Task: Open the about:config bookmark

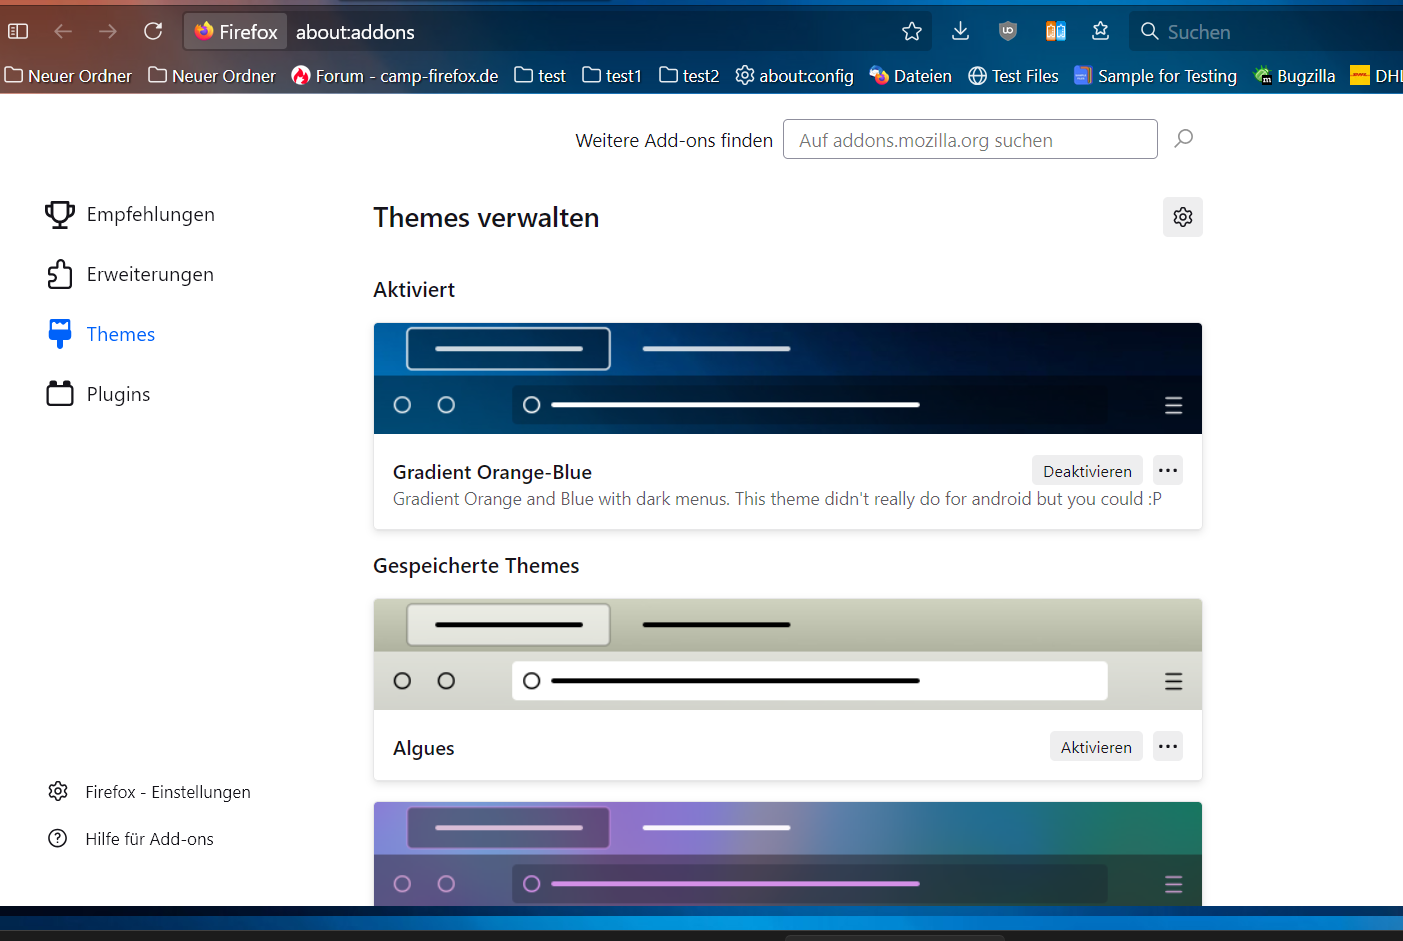Action: pos(794,76)
